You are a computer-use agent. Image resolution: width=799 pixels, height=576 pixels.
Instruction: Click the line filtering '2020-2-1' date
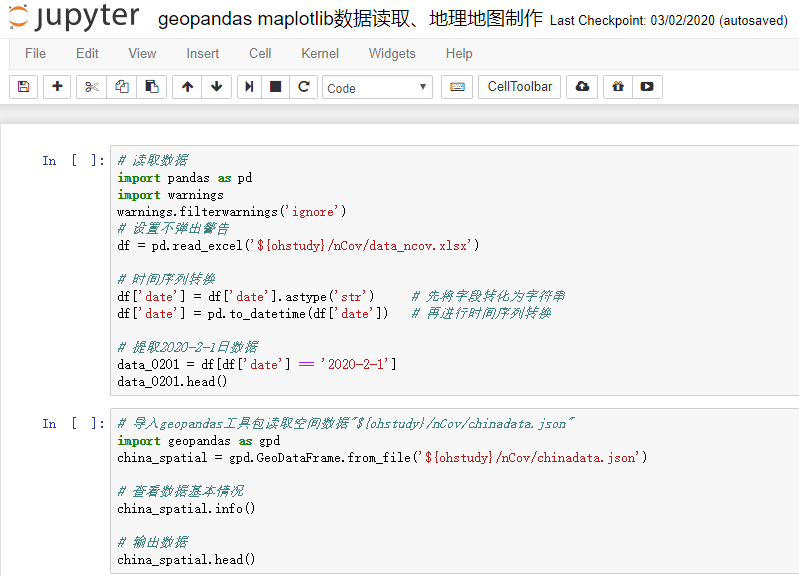pos(257,364)
